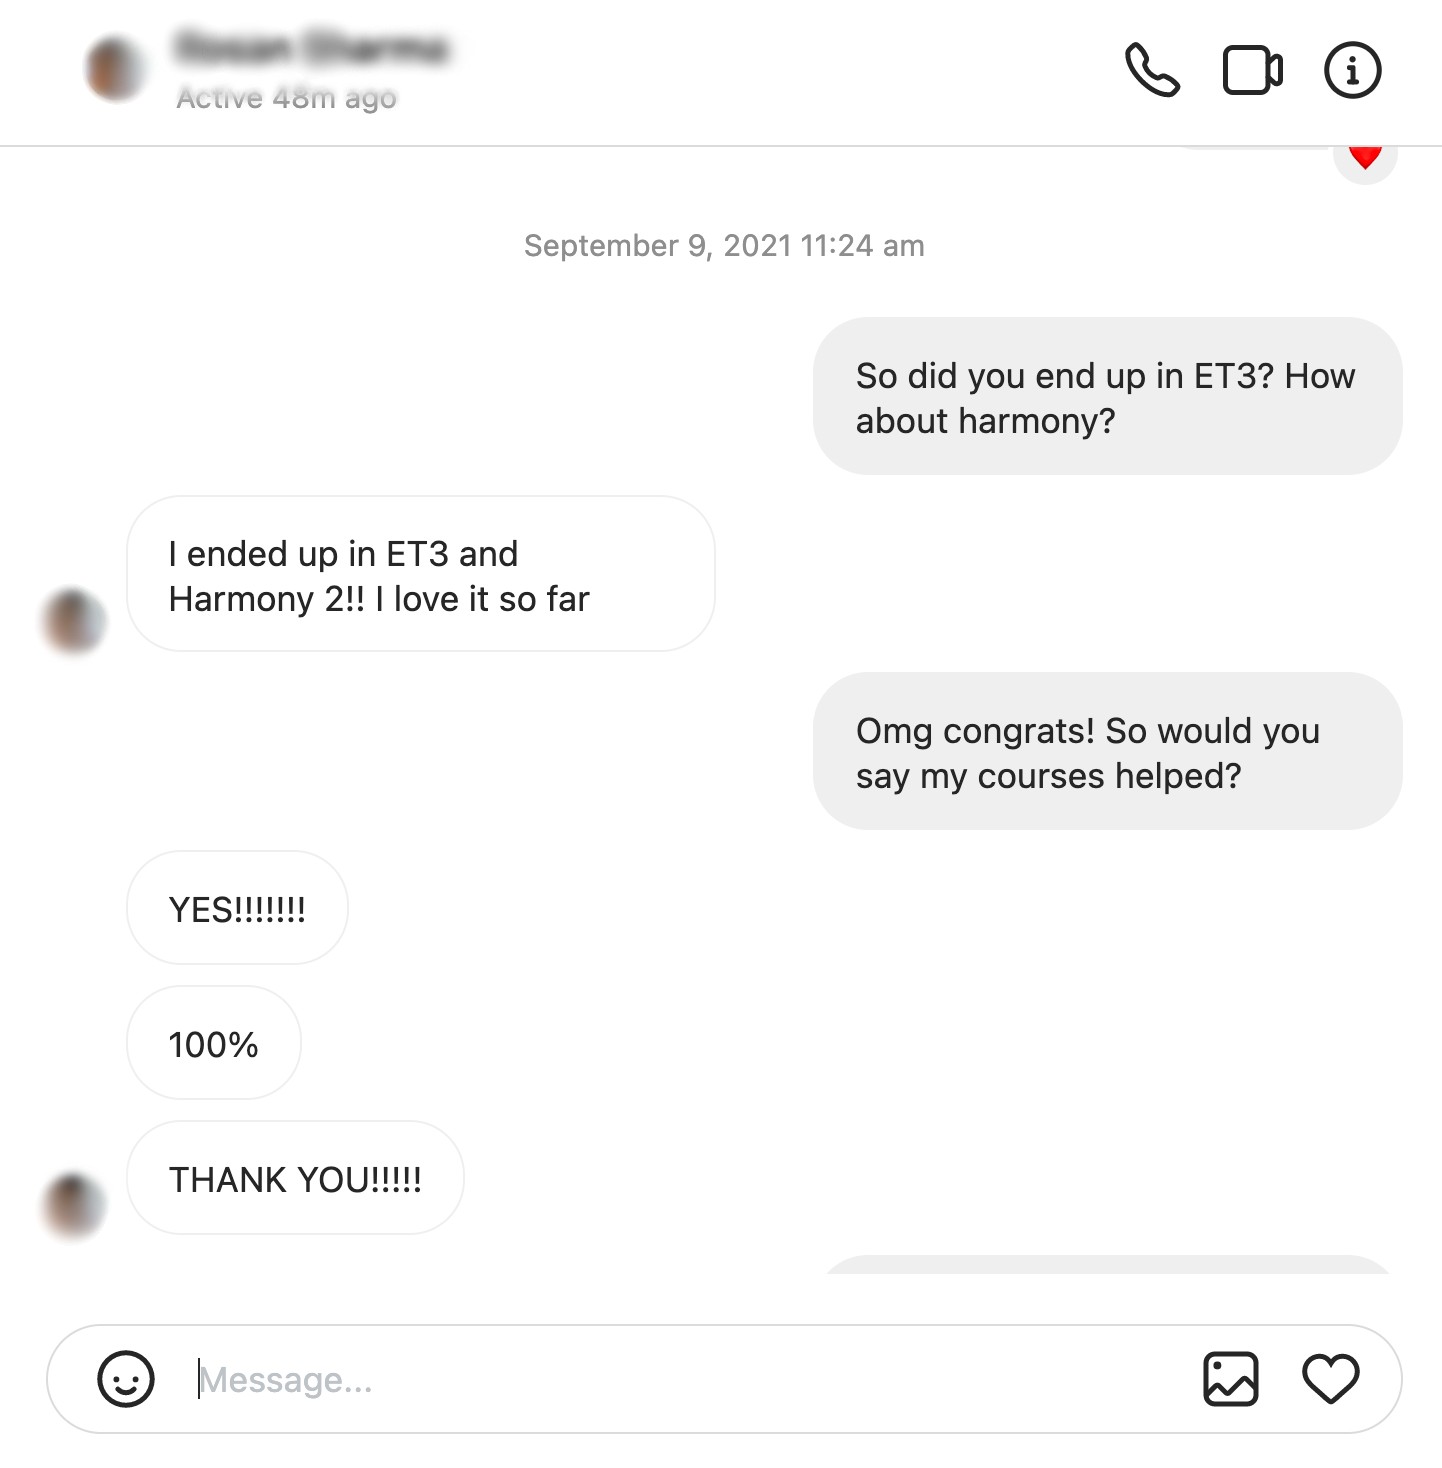The image size is (1442, 1468).
Task: Select the 100% message bubble
Action: pos(214,1043)
